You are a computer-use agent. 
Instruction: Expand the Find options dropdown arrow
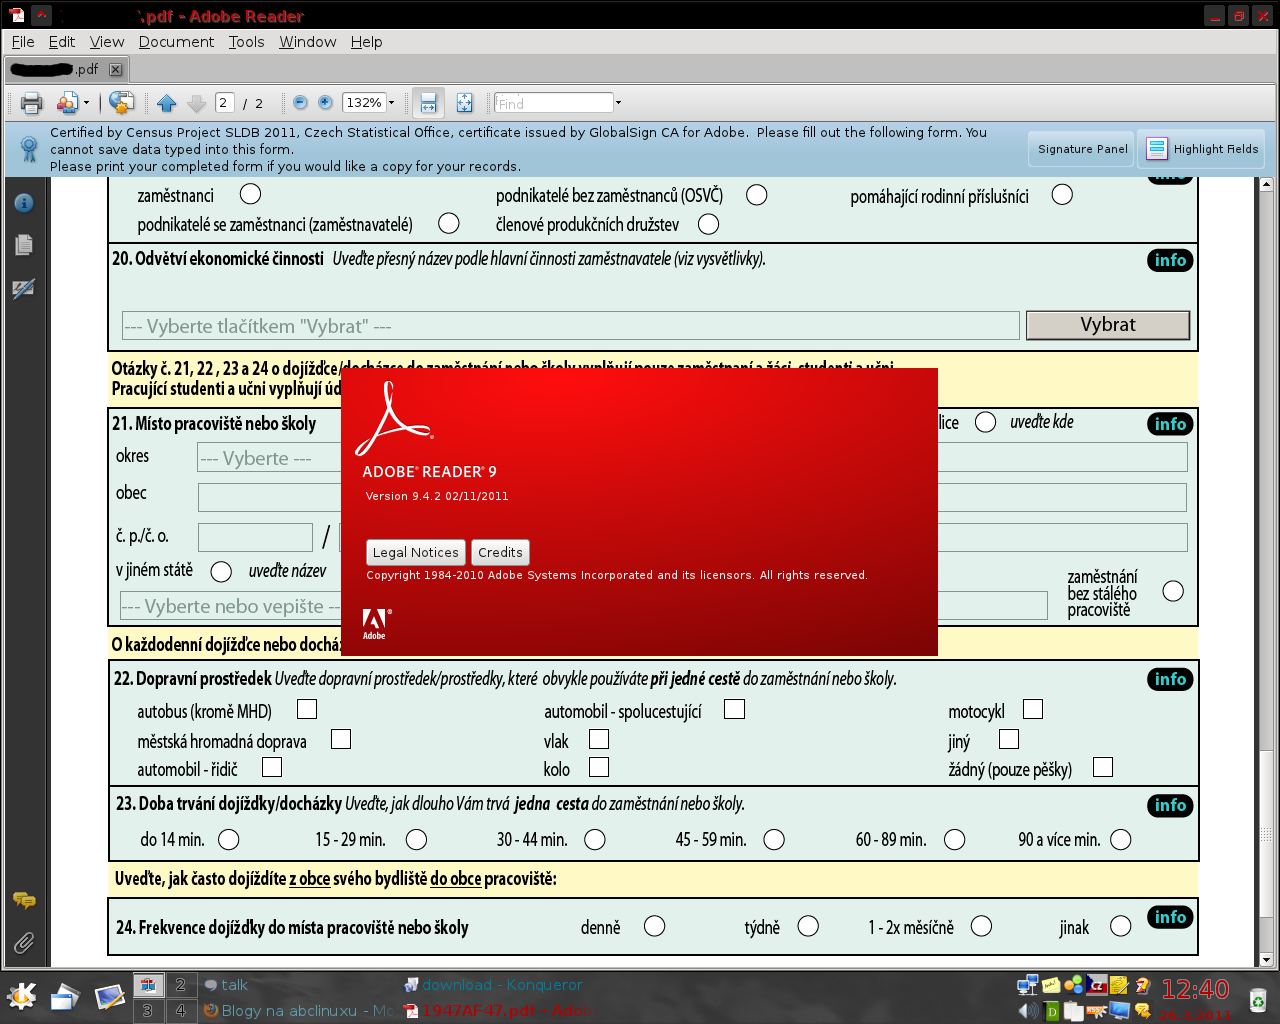click(618, 103)
